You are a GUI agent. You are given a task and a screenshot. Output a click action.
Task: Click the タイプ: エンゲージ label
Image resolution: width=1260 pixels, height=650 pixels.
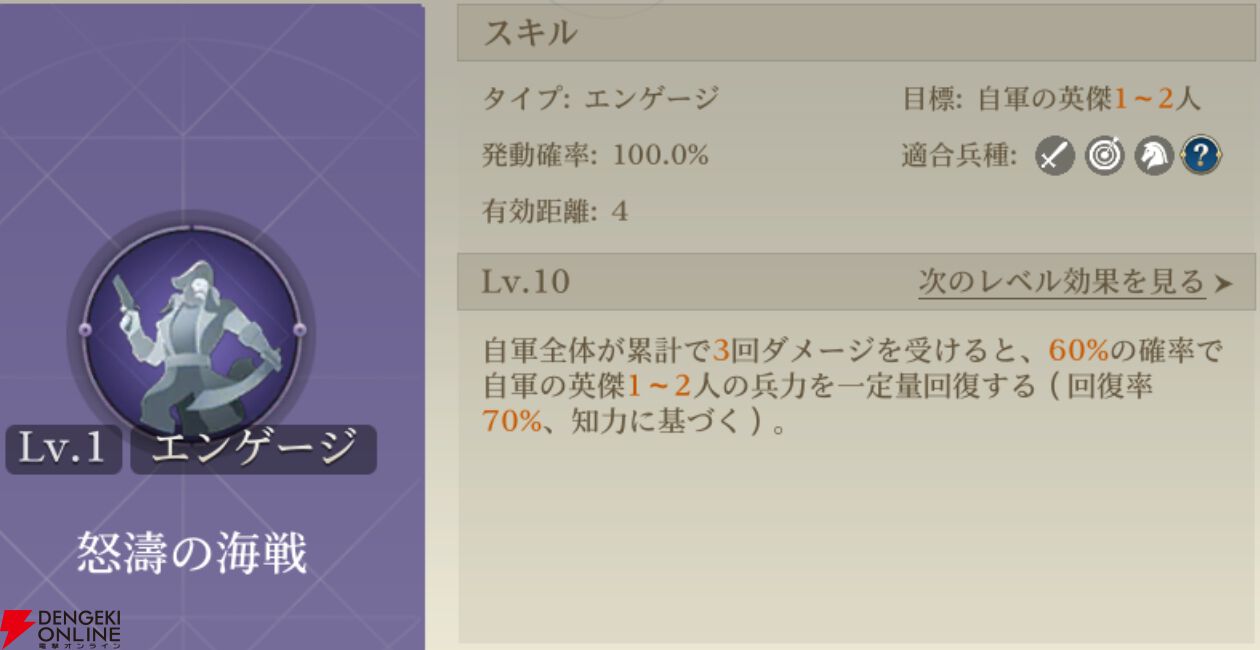601,99
